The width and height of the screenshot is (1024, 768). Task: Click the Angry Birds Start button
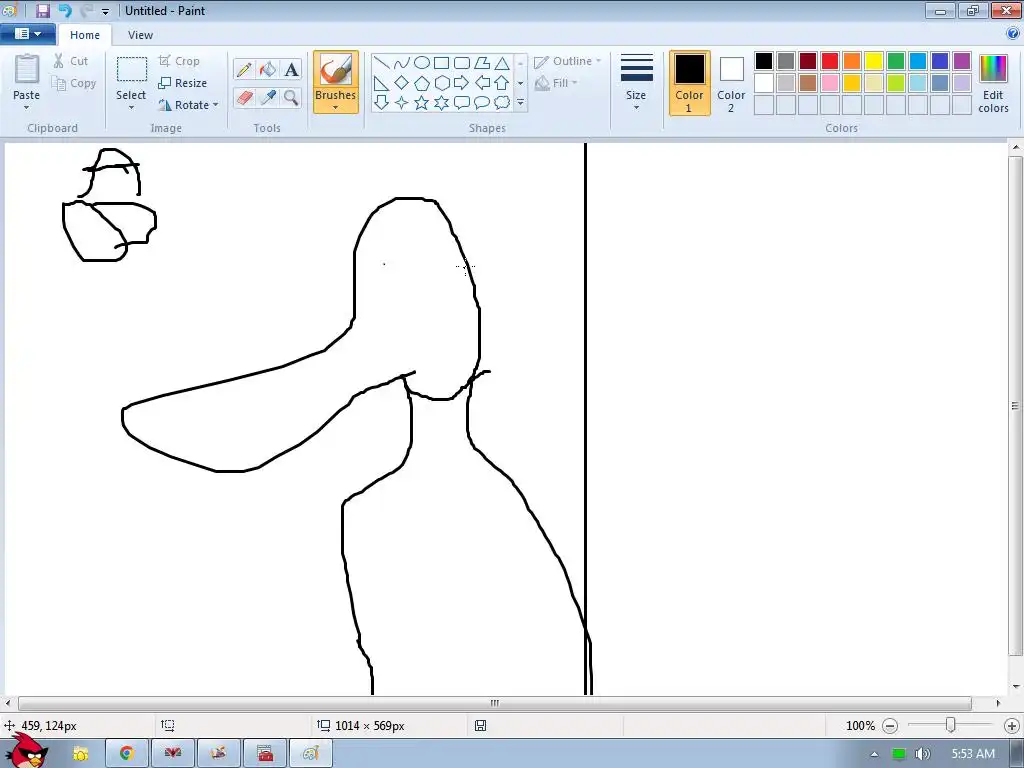pyautogui.click(x=27, y=751)
